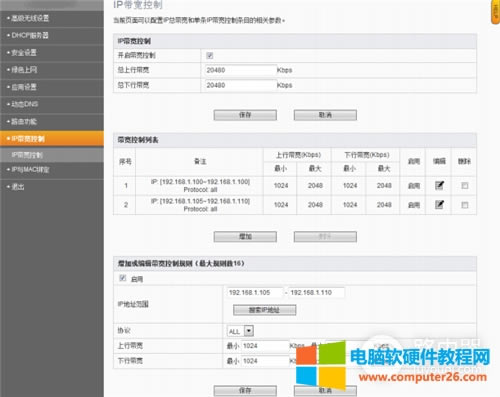Click the total upstream bandwidth field
This screenshot has width=500, height=397.
click(x=240, y=70)
